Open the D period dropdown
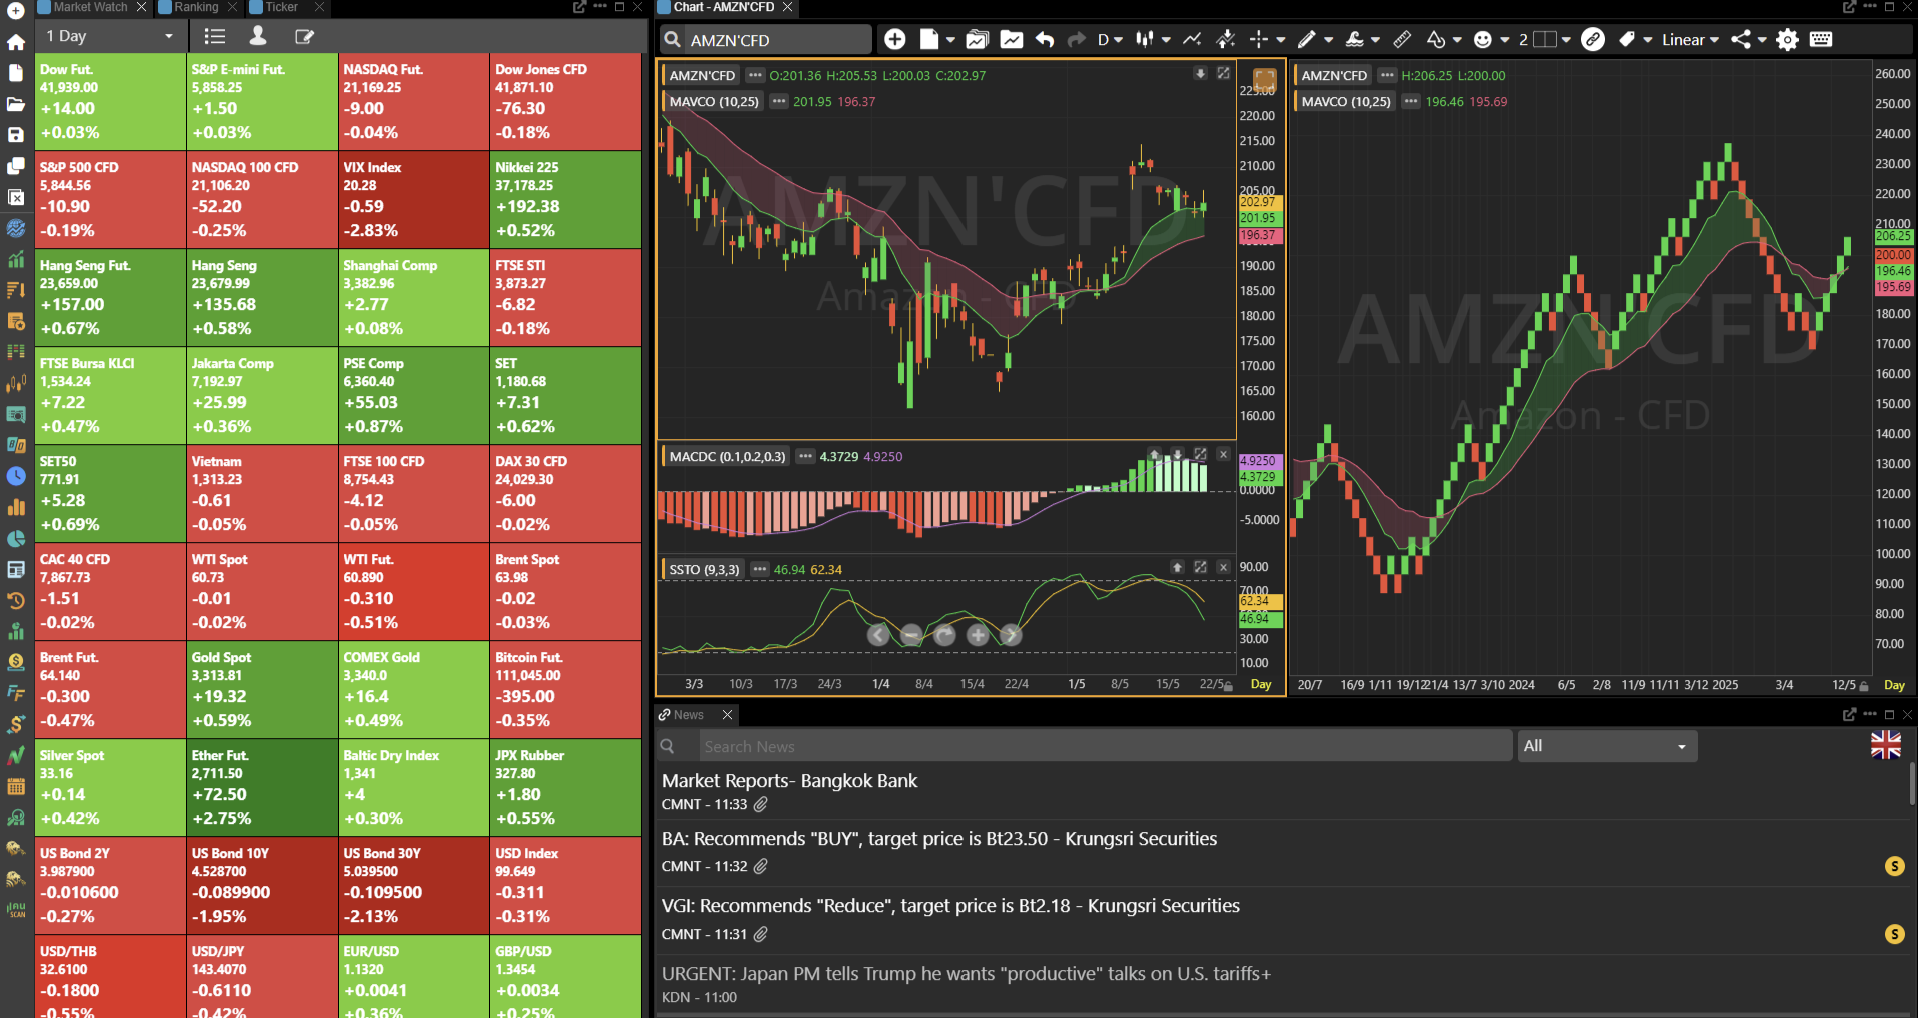The height and width of the screenshot is (1018, 1918). click(1110, 39)
